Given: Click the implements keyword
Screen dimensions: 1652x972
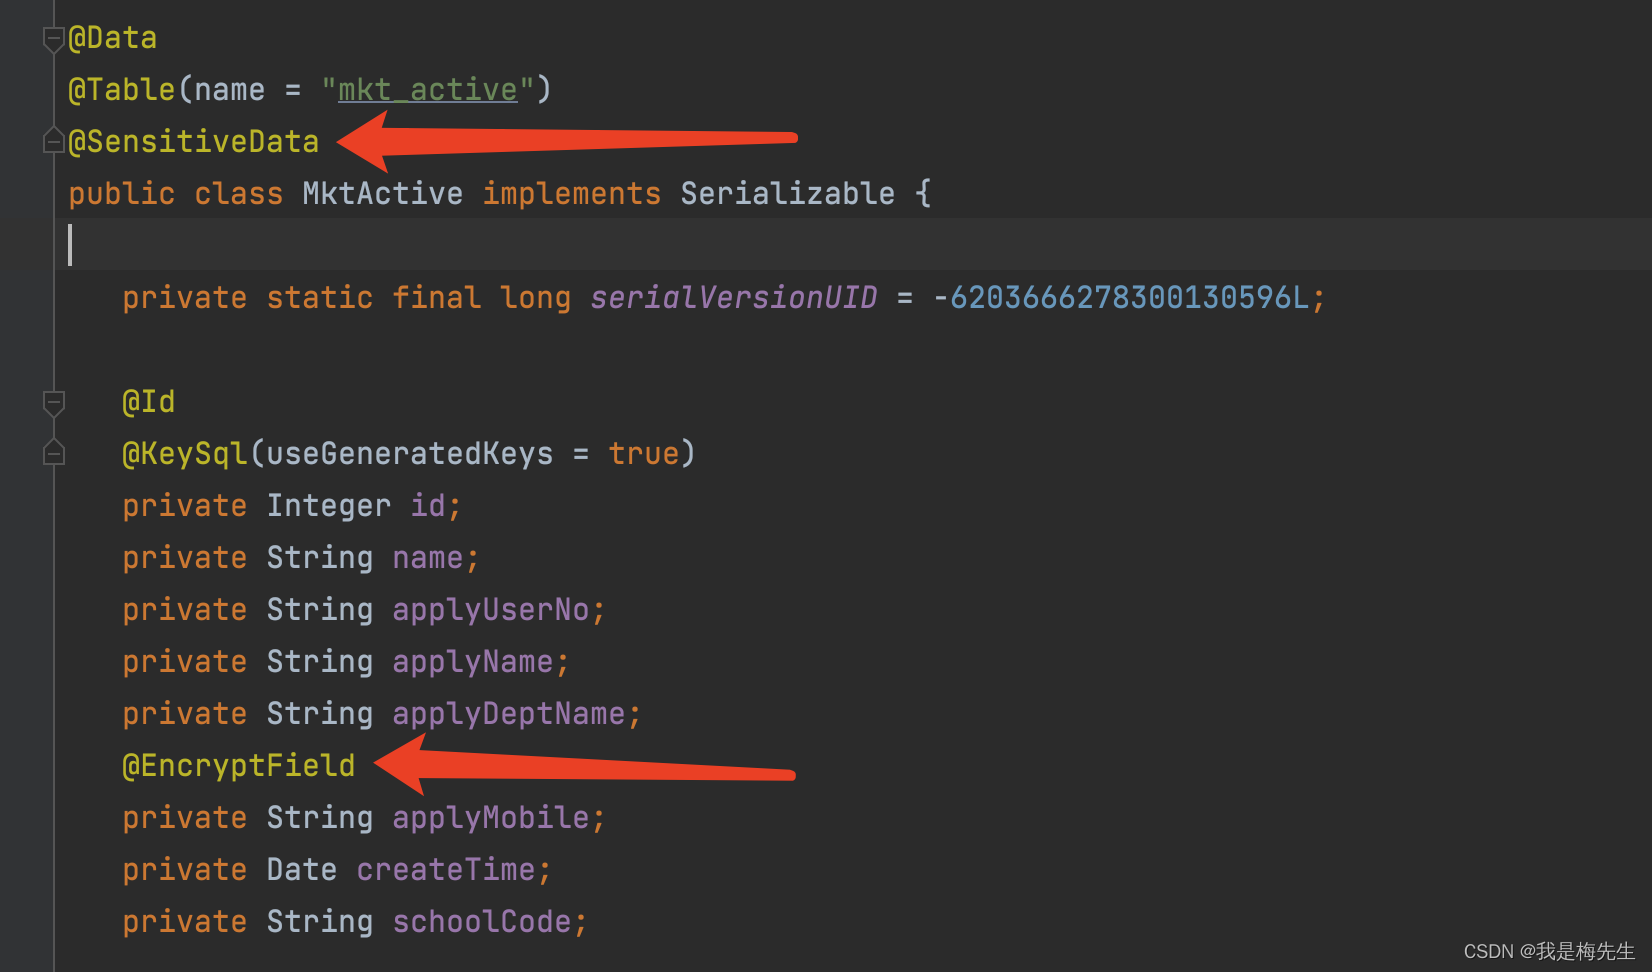Looking at the screenshot, I should click(572, 194).
